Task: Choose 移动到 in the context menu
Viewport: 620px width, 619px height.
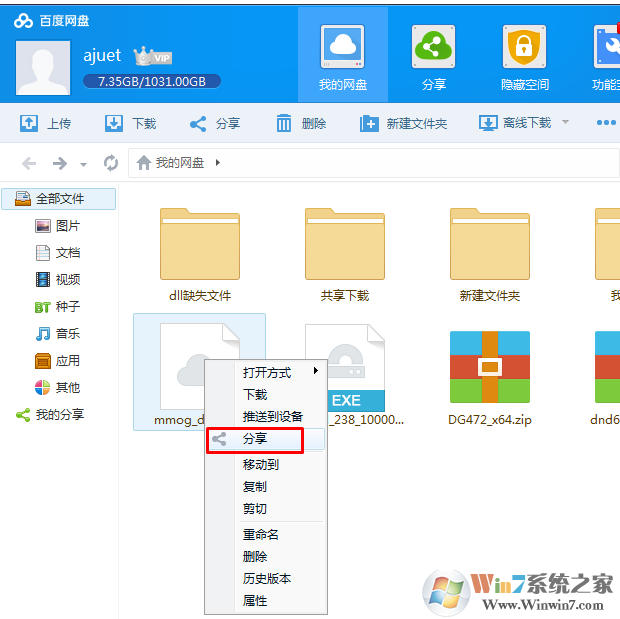Action: click(266, 464)
